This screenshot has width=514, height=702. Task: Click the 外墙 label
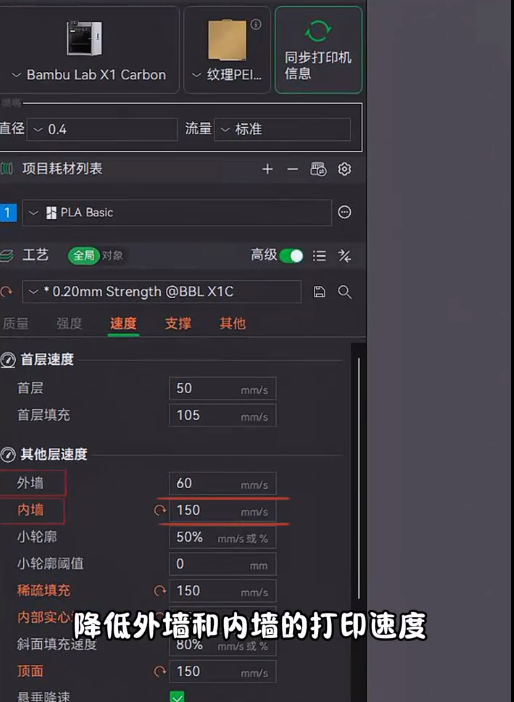30,484
